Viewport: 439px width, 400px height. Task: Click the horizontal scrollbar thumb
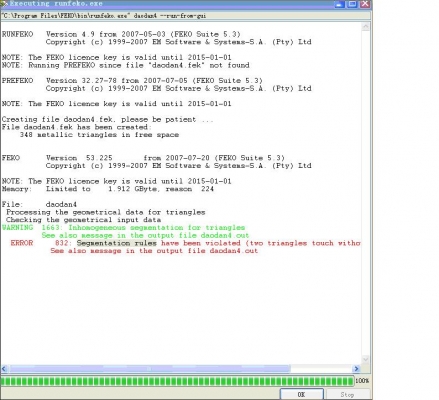click(x=150, y=368)
